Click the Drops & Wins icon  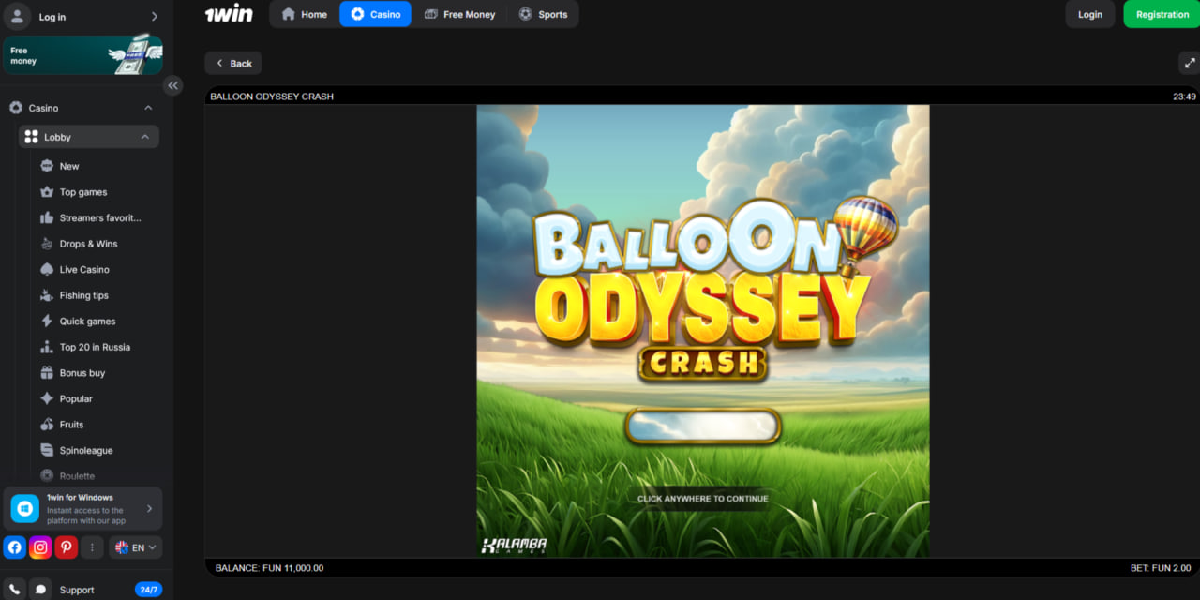pos(46,244)
